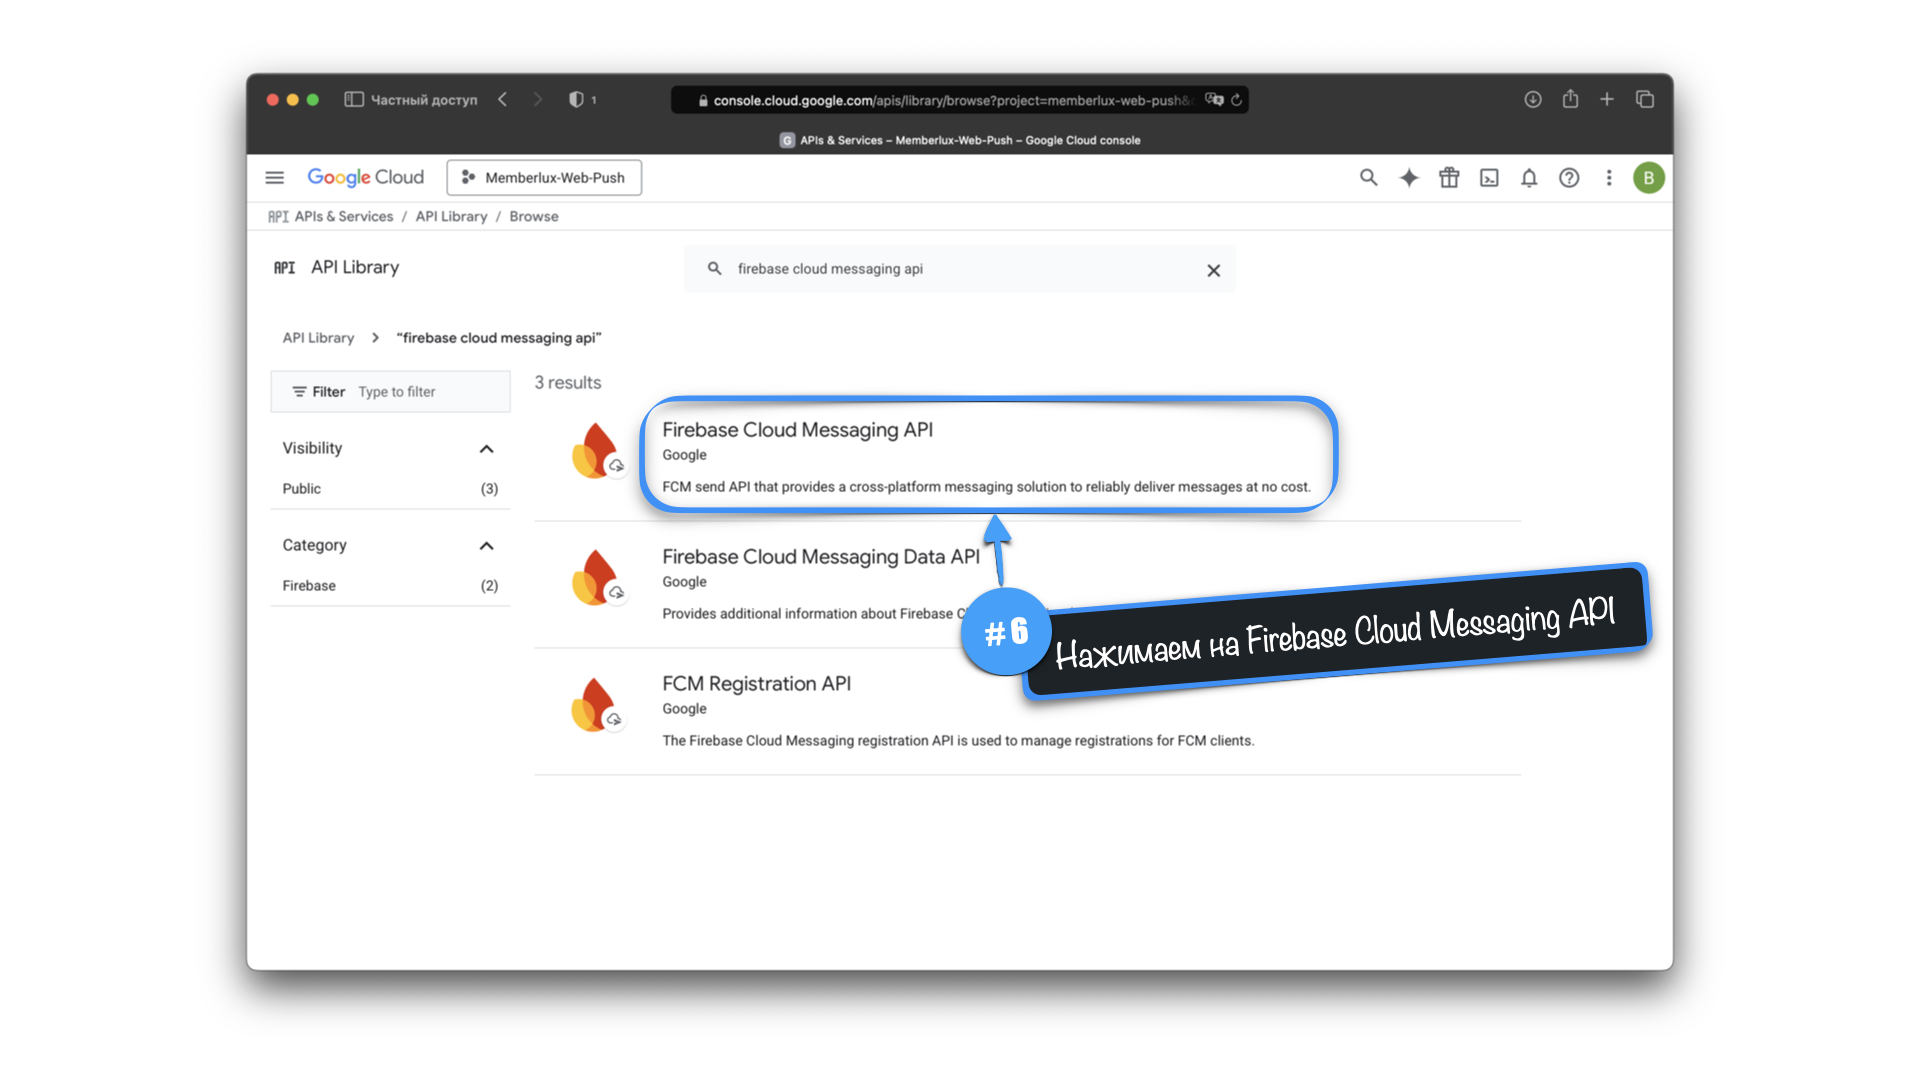Activate Cloud Shell terminal icon
1920x1080 pixels.
point(1489,178)
